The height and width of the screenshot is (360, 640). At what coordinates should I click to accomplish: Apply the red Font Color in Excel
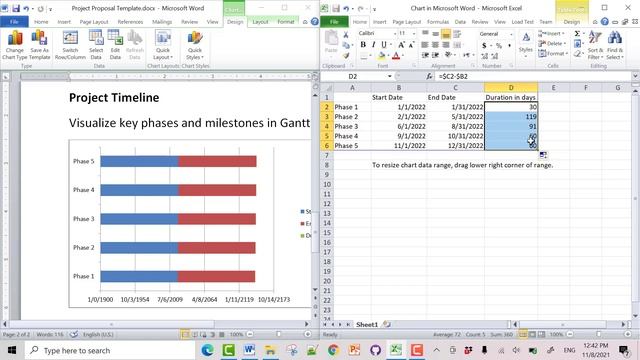pos(396,56)
